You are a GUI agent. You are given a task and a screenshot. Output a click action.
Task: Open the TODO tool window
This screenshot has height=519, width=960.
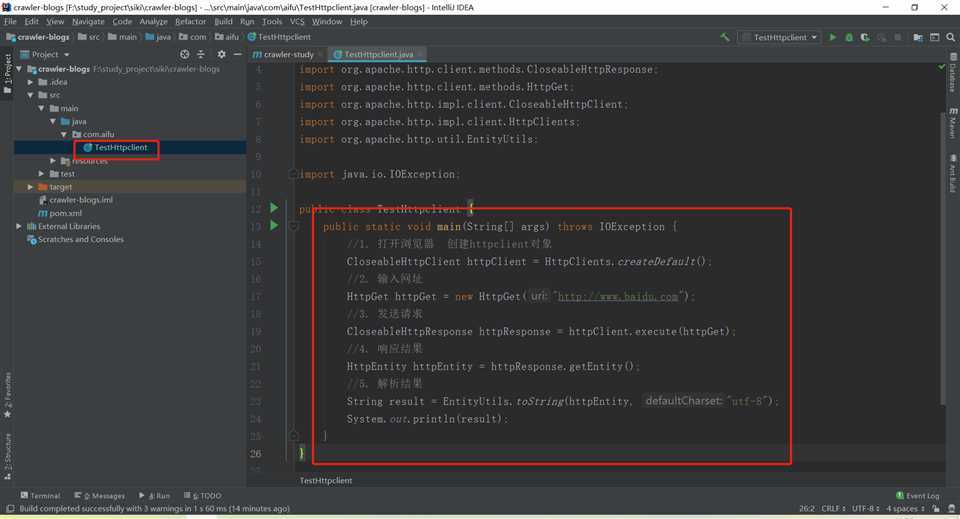pos(203,496)
